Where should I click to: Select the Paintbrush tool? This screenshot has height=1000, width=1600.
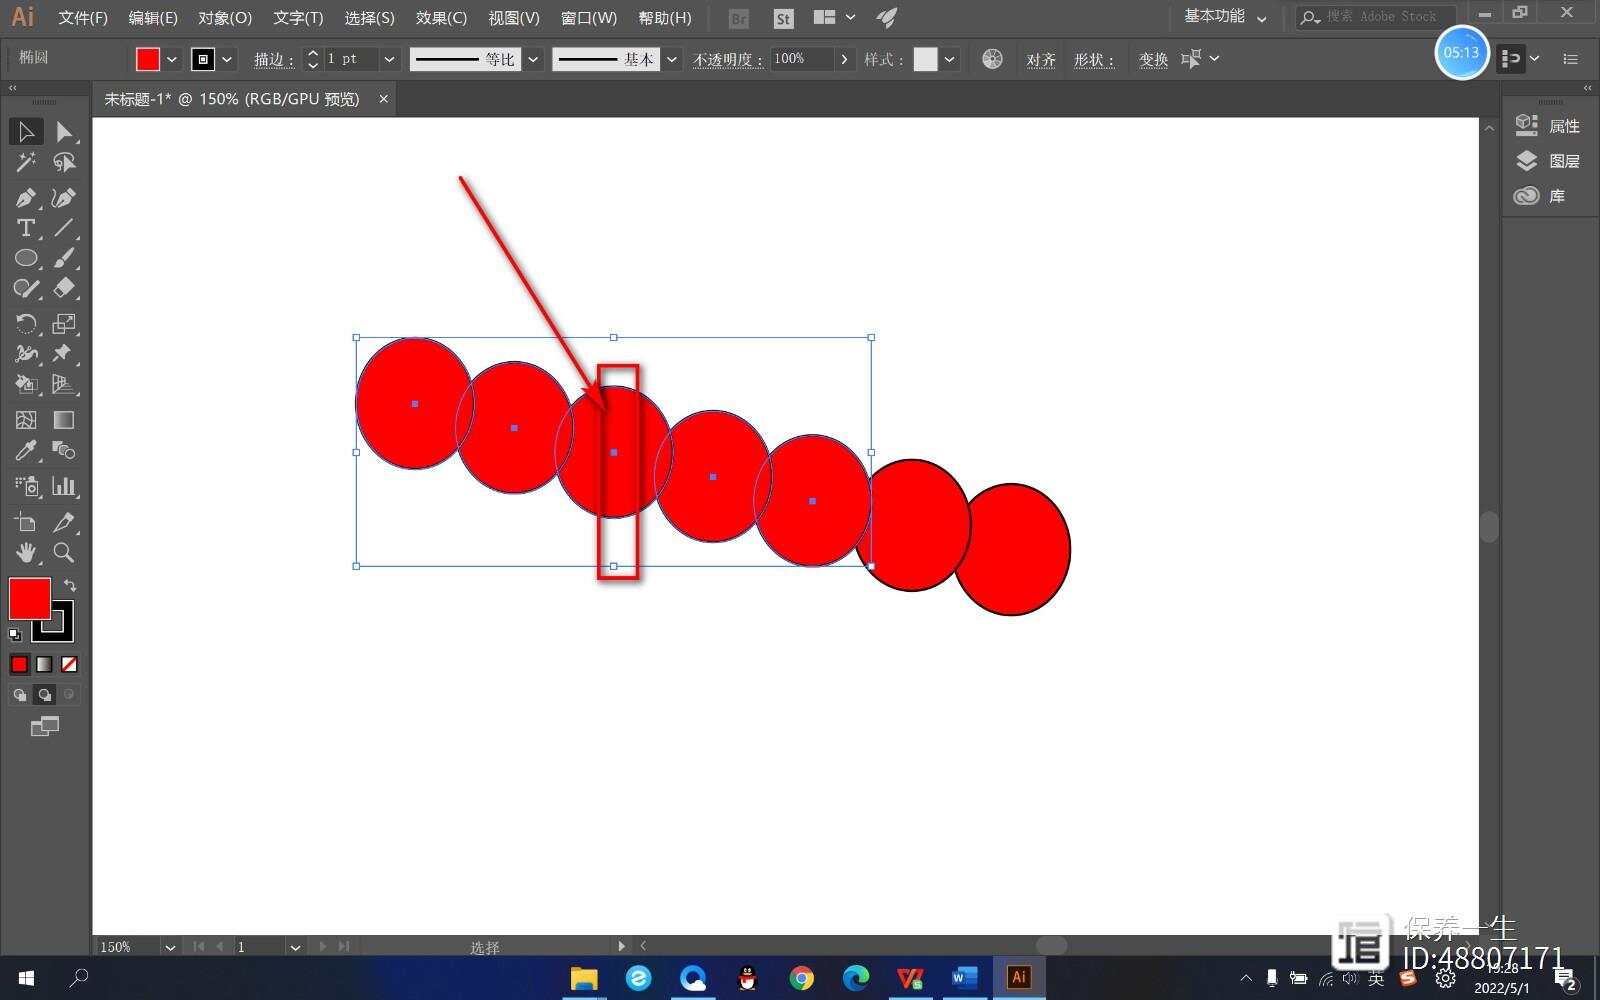pyautogui.click(x=64, y=258)
